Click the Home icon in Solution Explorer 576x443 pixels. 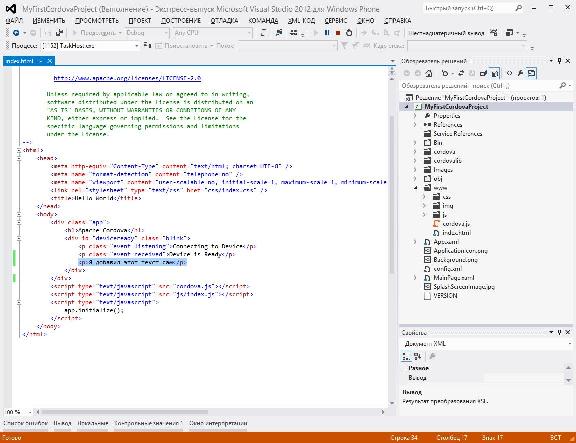[429, 73]
